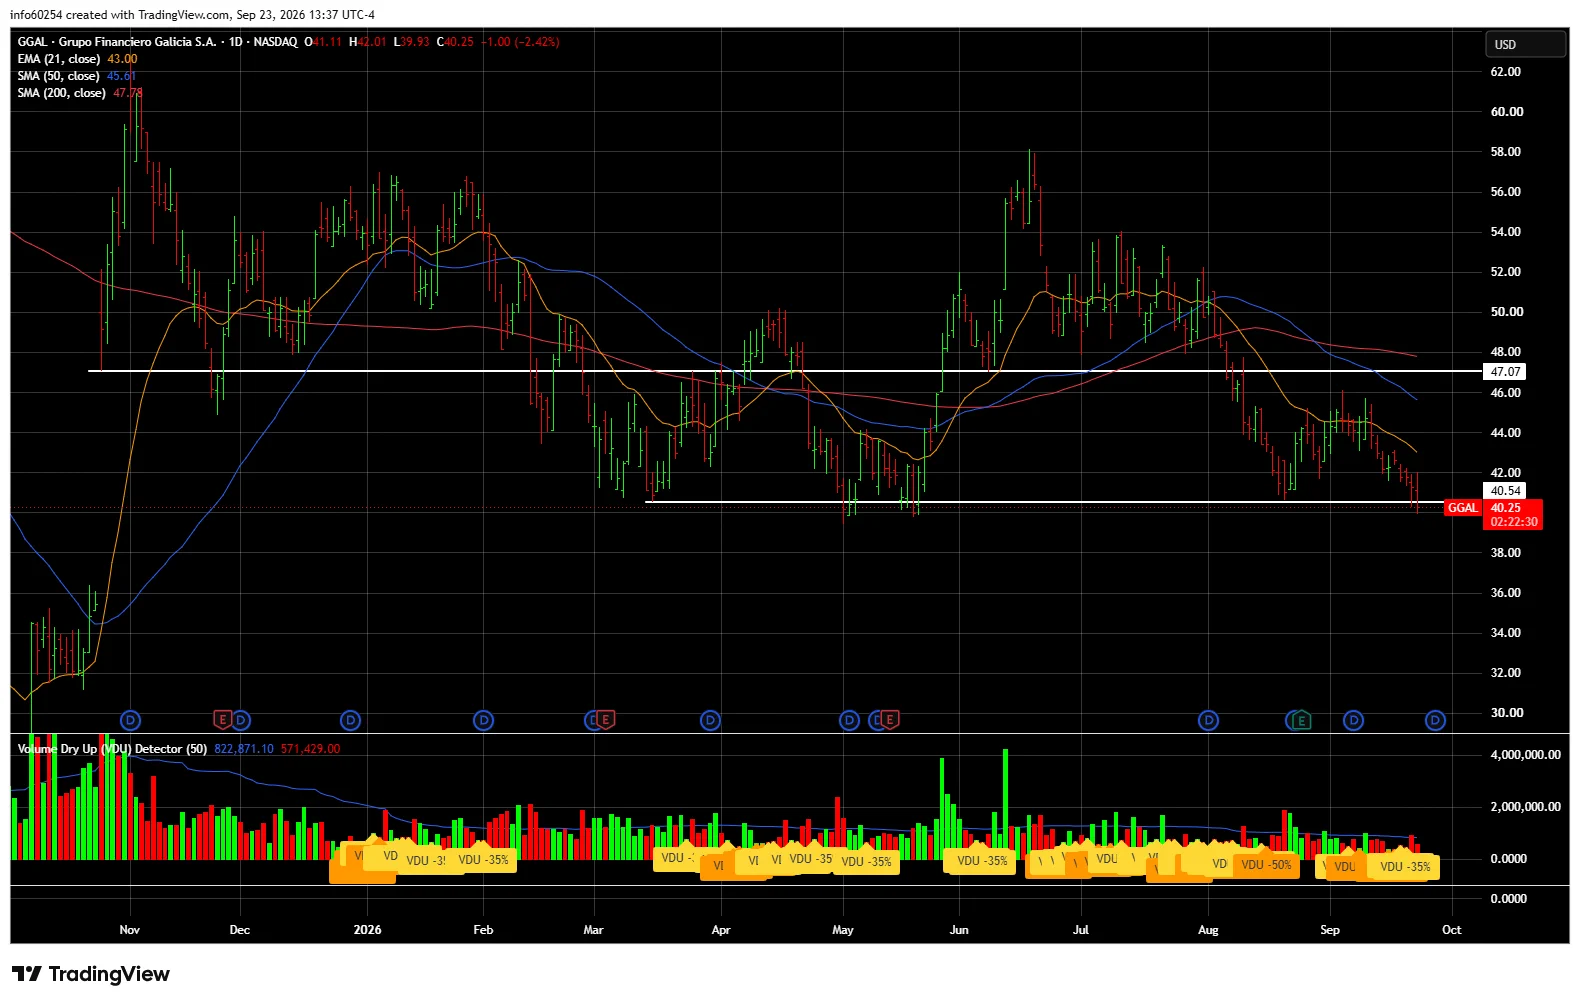1580x1004 pixels.
Task: Click the 56.00 price axis label
Action: [1506, 192]
